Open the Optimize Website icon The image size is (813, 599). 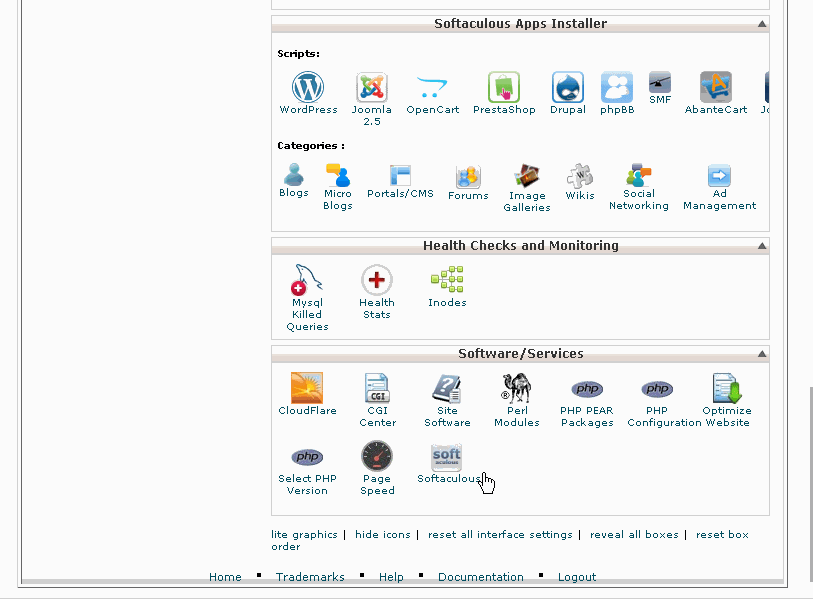pyautogui.click(x=727, y=388)
